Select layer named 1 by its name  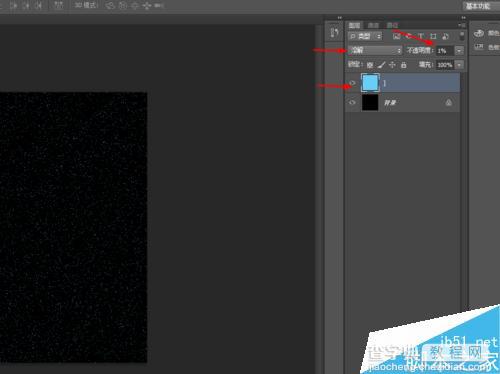(x=384, y=83)
